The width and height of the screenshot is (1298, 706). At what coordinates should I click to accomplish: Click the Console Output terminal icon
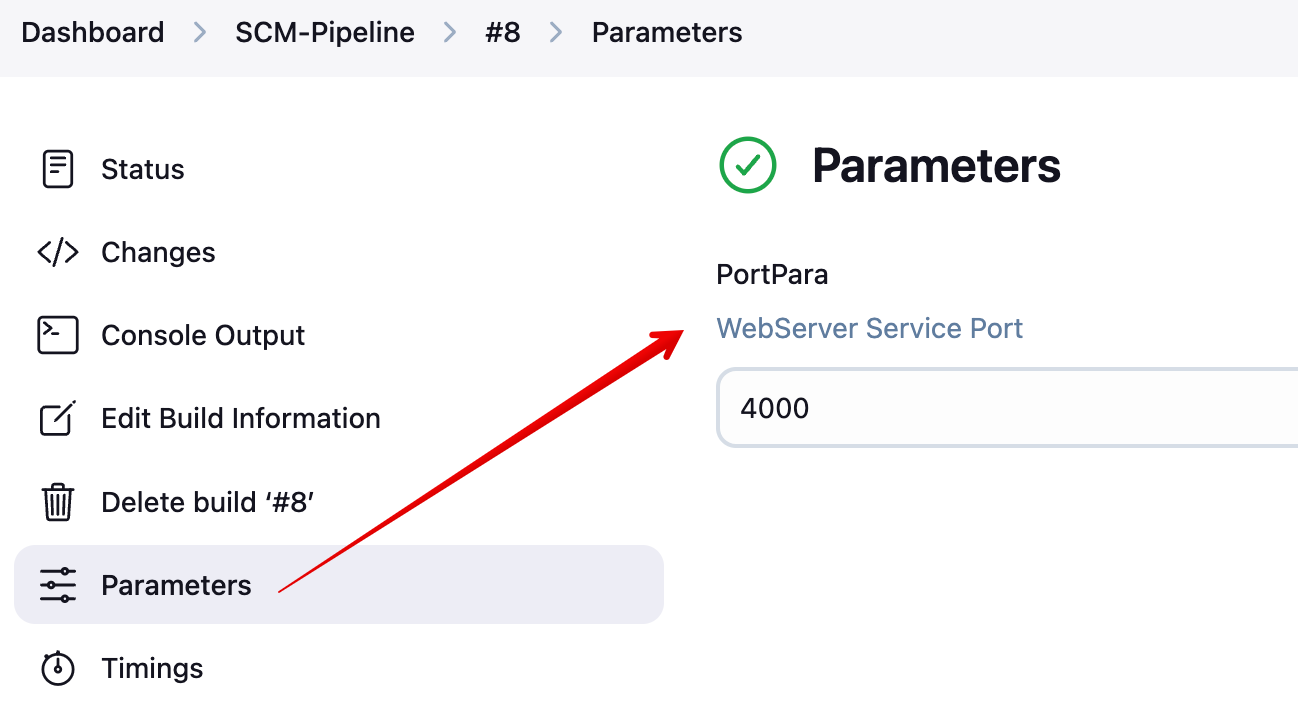(58, 335)
